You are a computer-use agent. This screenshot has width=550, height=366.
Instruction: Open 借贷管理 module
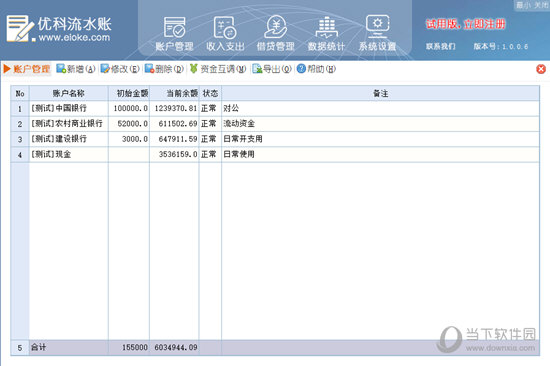click(276, 34)
